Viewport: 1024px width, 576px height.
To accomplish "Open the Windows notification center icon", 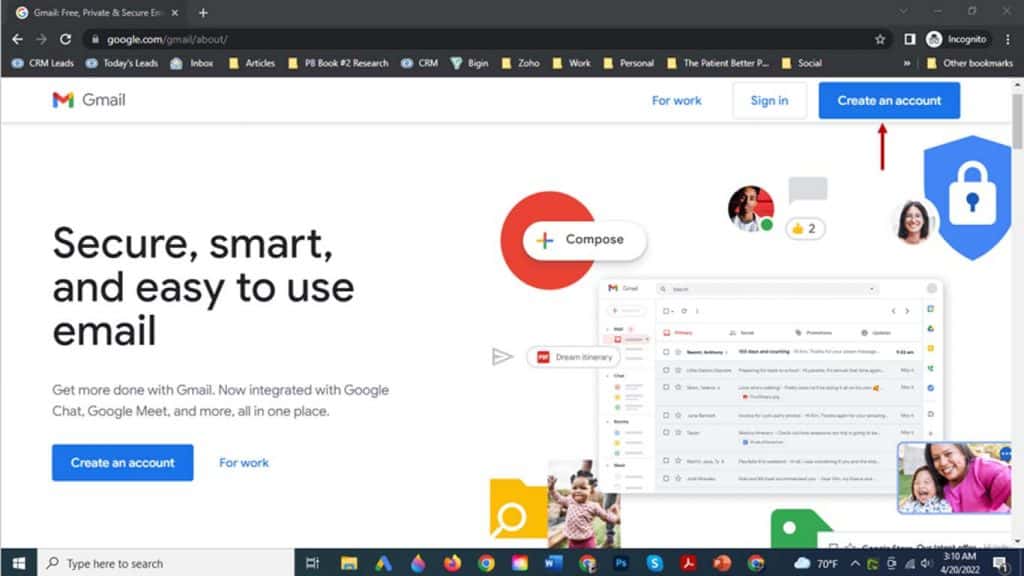I will (x=1000, y=563).
